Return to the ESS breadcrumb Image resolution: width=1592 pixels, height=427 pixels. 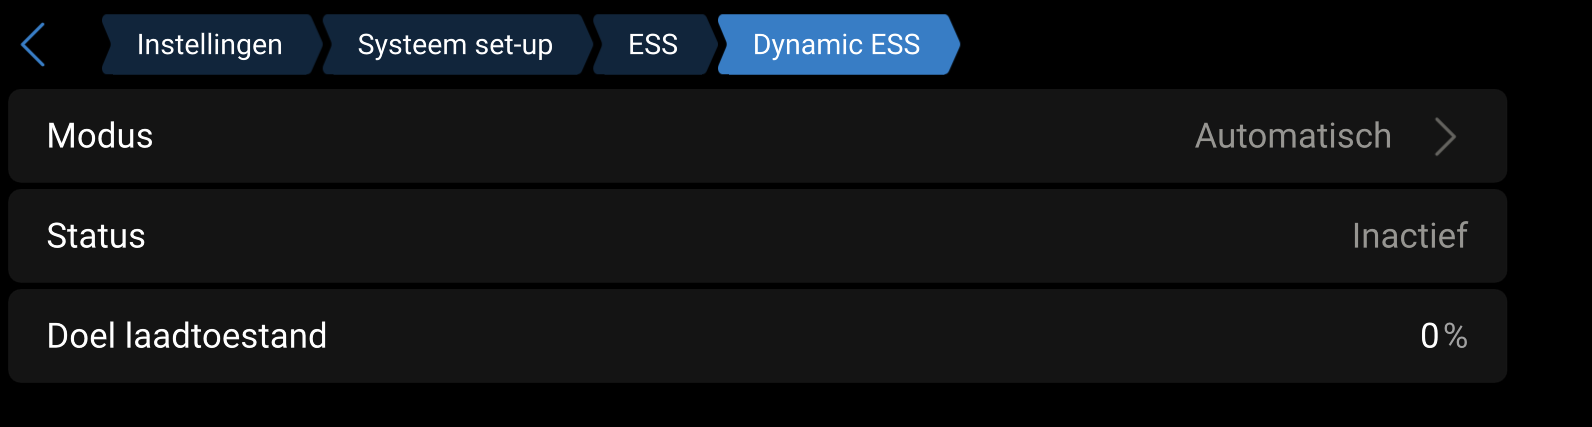[653, 45]
